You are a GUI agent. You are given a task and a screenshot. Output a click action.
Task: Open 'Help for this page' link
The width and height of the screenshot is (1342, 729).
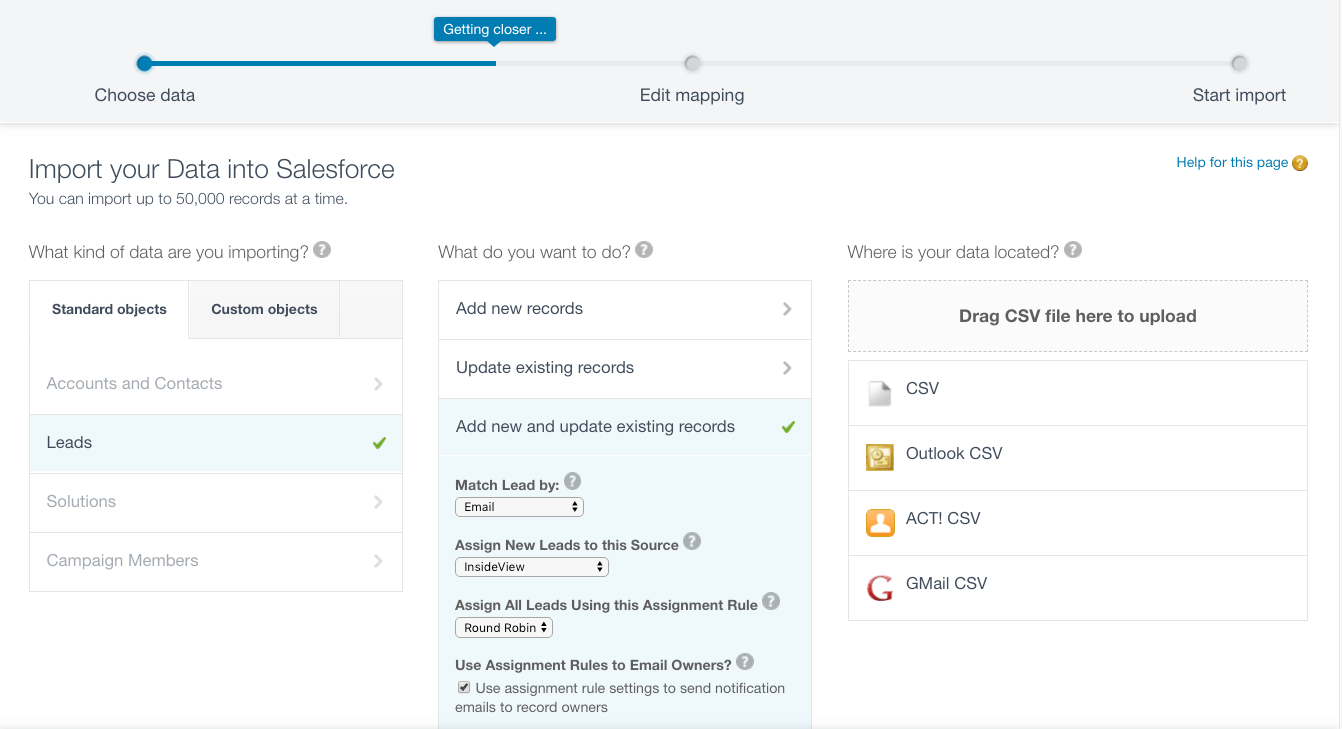1232,162
